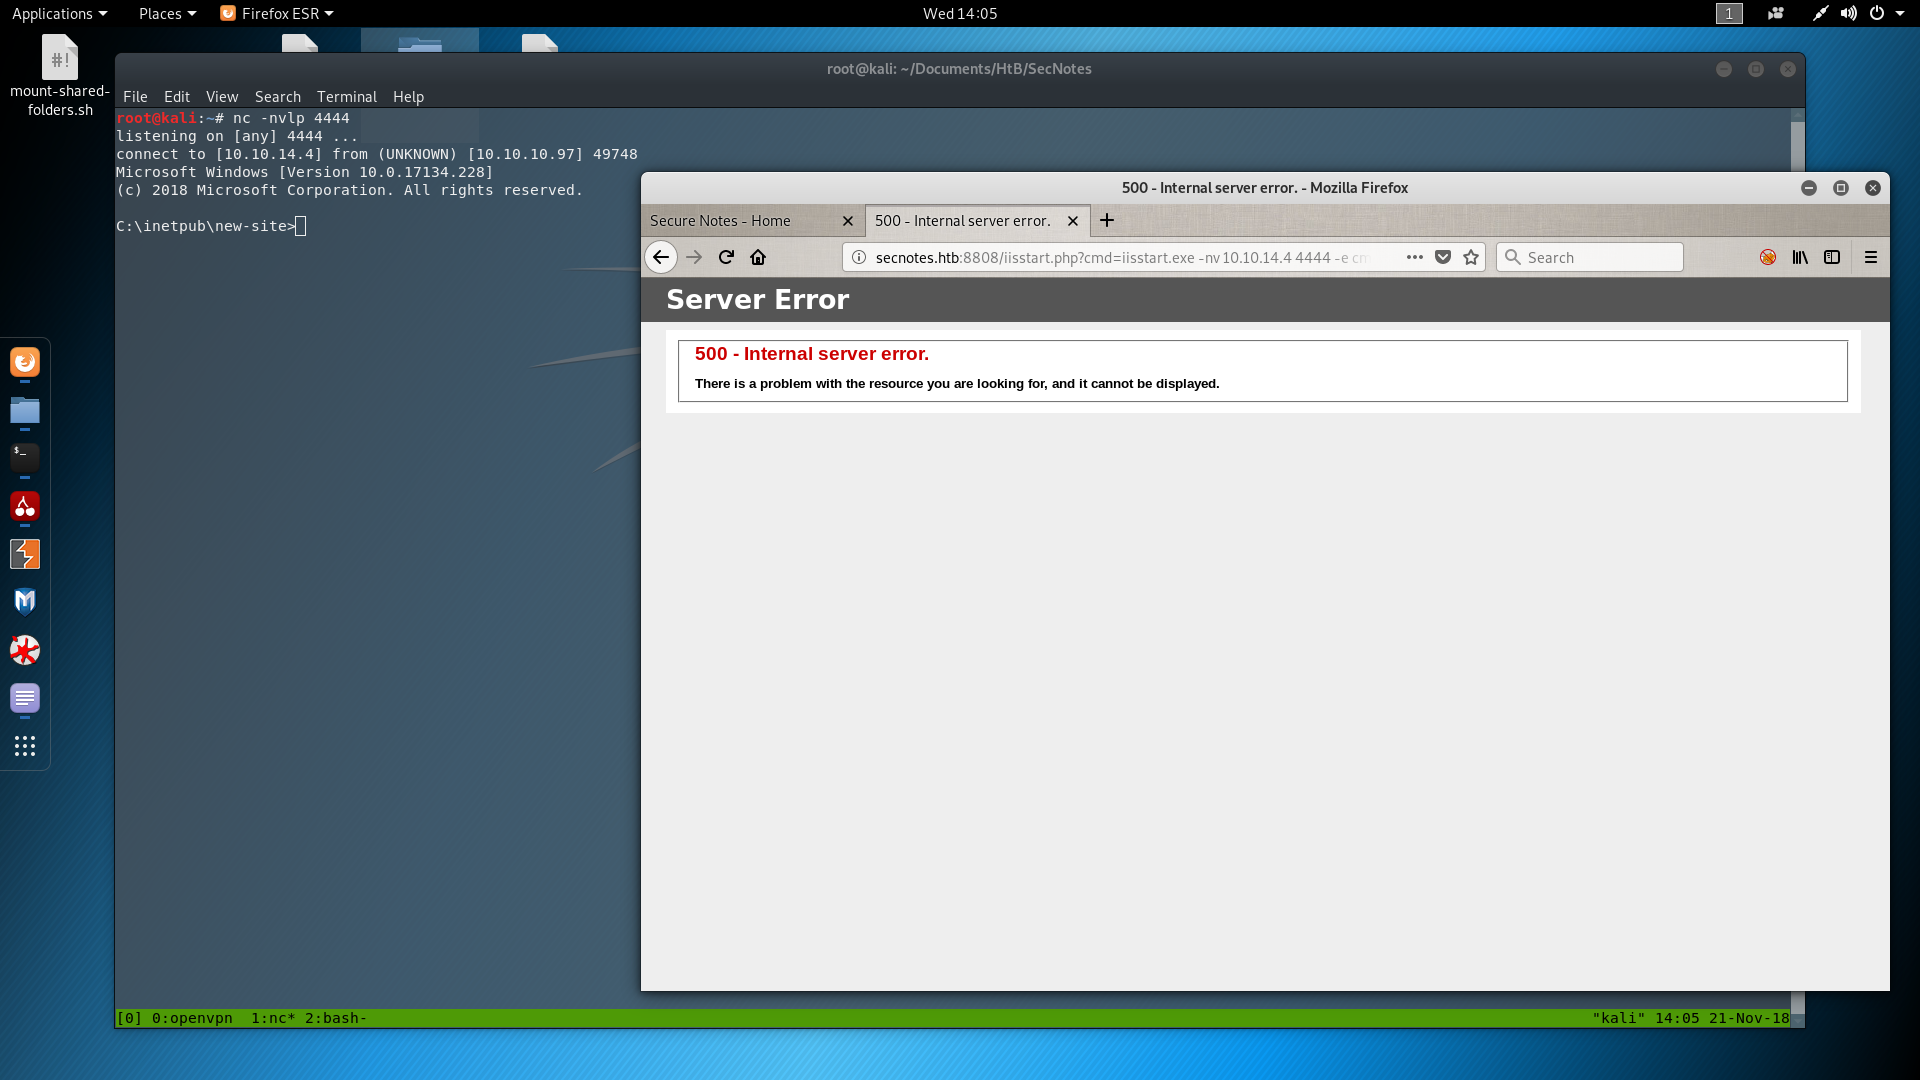Open terminal Terminal menu

click(347, 97)
